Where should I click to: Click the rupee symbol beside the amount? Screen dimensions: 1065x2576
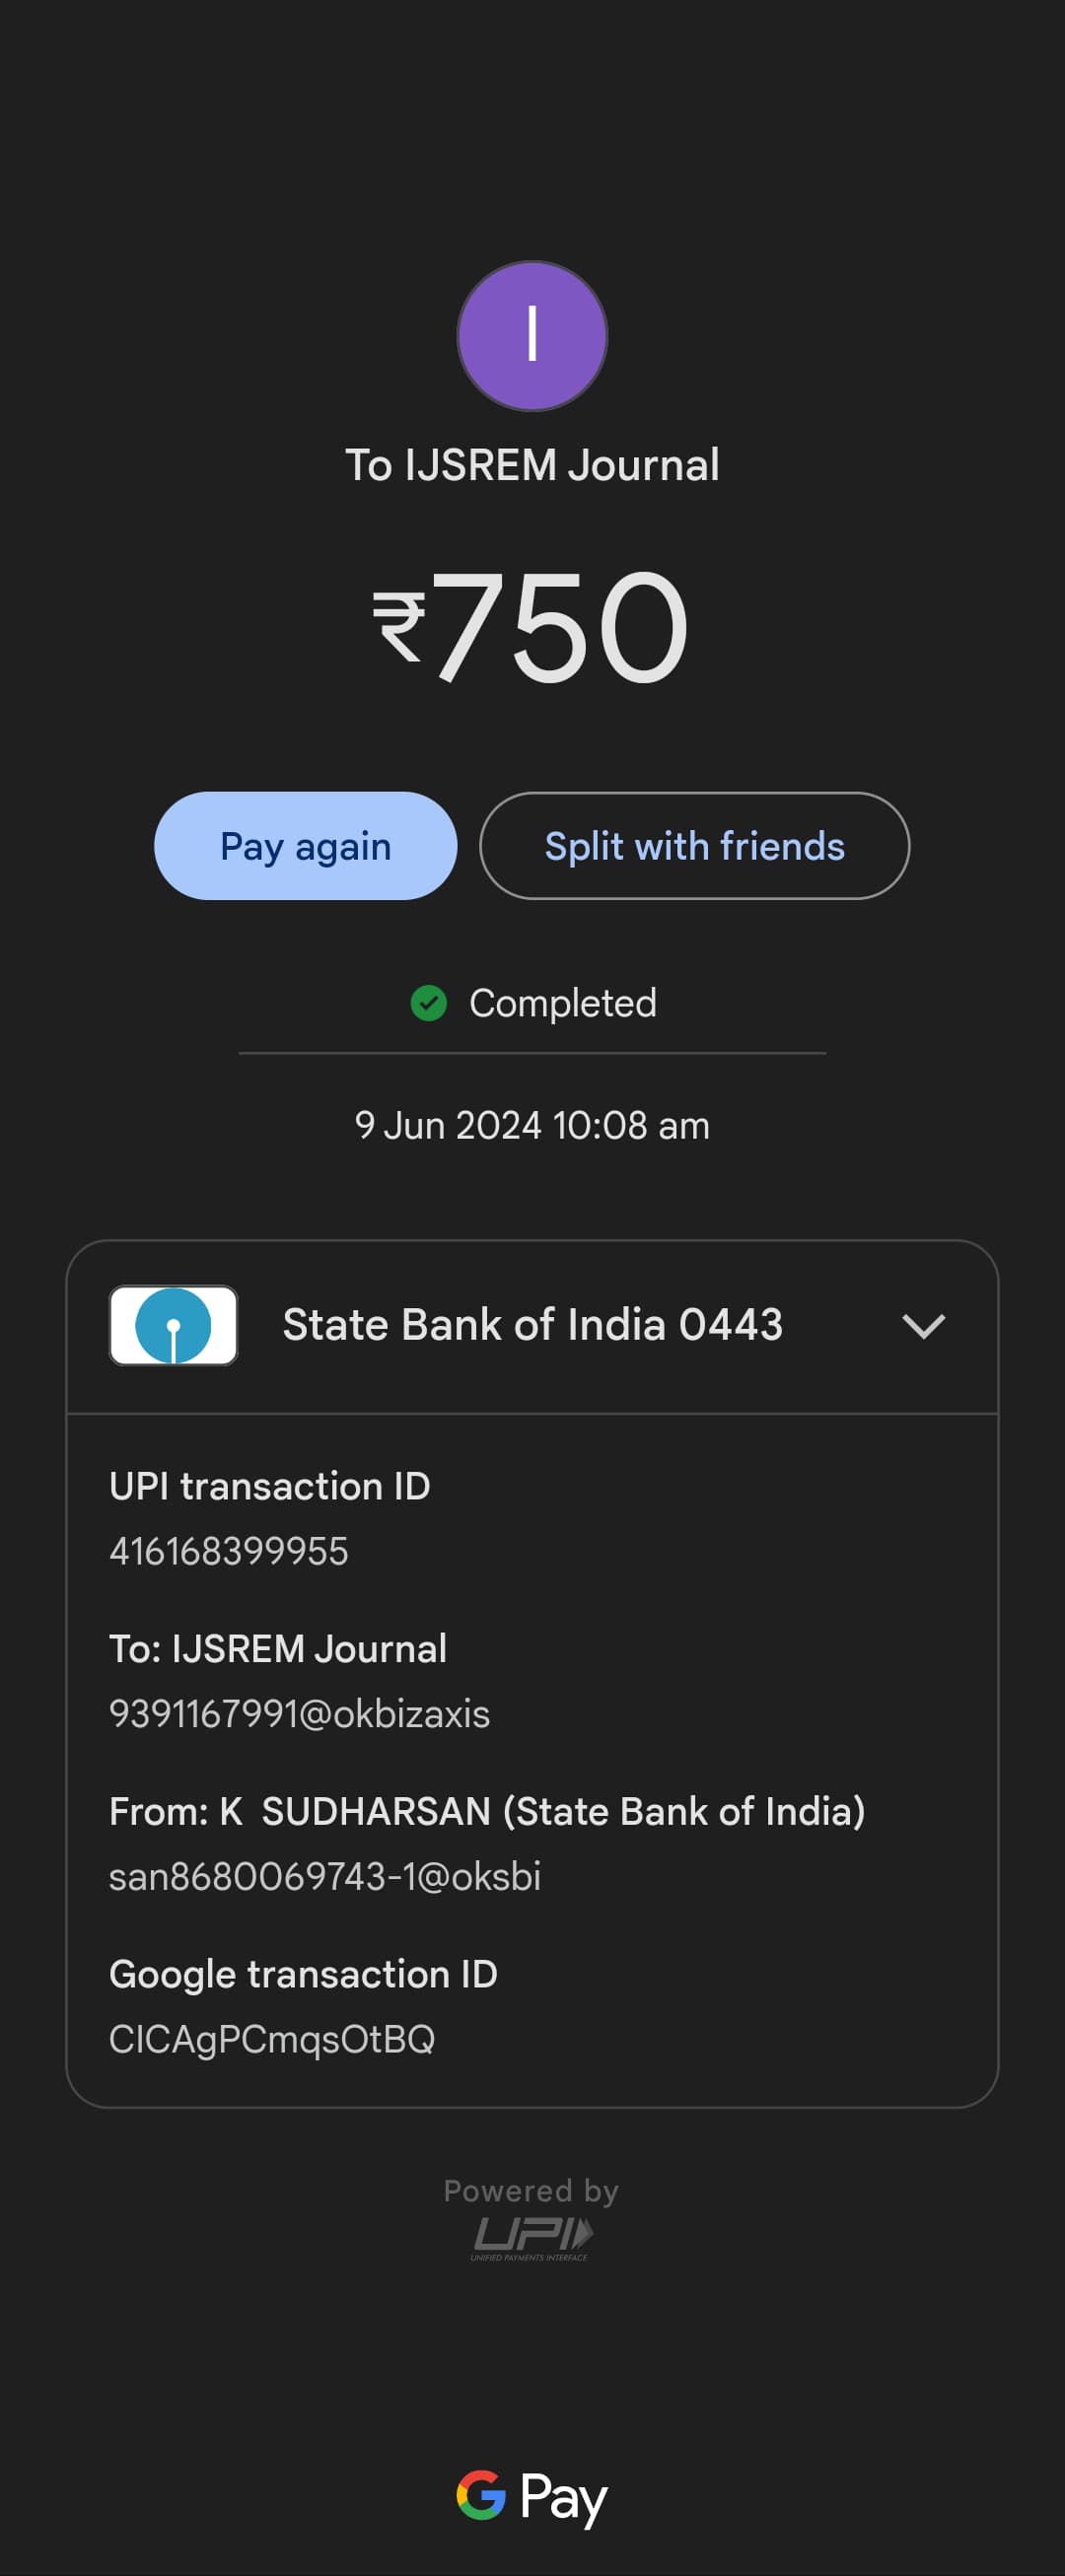pyautogui.click(x=400, y=626)
